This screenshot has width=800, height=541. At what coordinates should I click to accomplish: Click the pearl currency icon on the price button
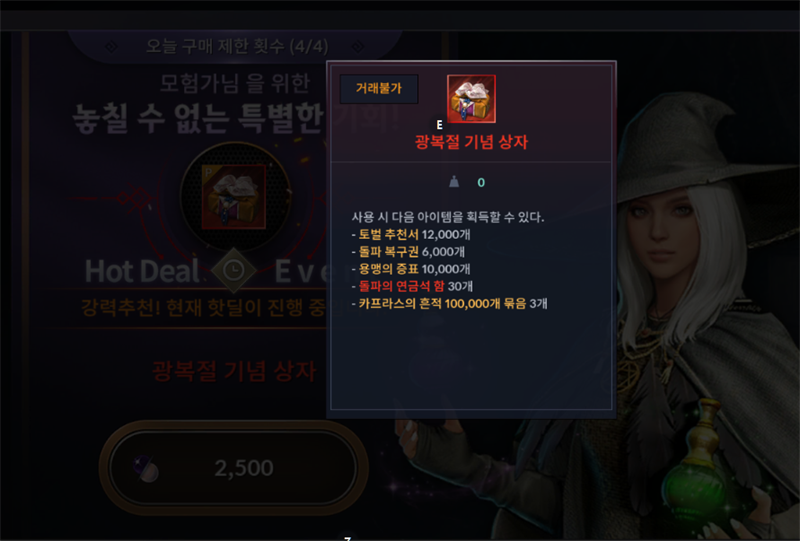click(146, 469)
